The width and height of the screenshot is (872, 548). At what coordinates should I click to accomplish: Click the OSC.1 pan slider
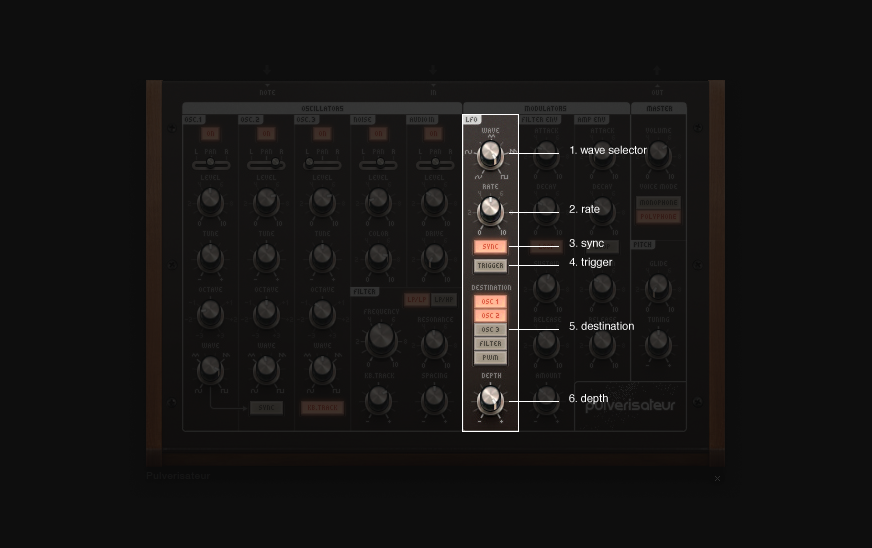tap(211, 164)
